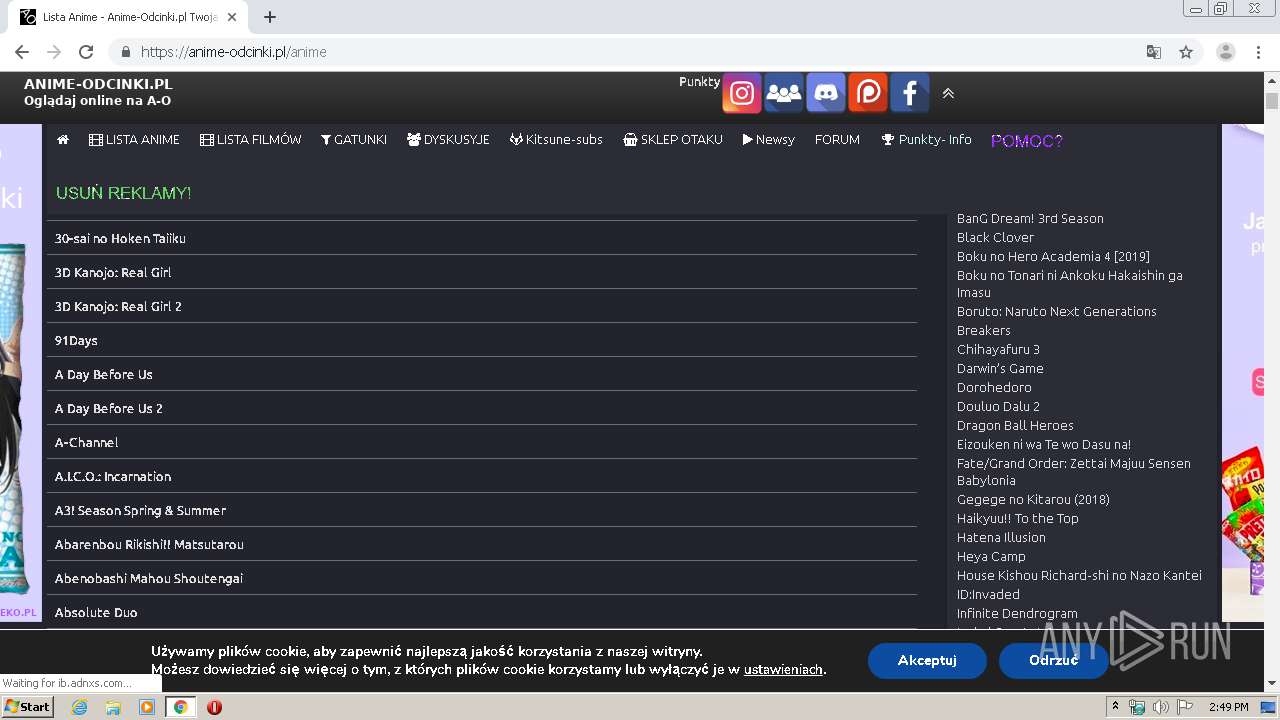This screenshot has width=1280, height=720.
Task: Open ID:Invaded sidebar link
Action: point(988,594)
